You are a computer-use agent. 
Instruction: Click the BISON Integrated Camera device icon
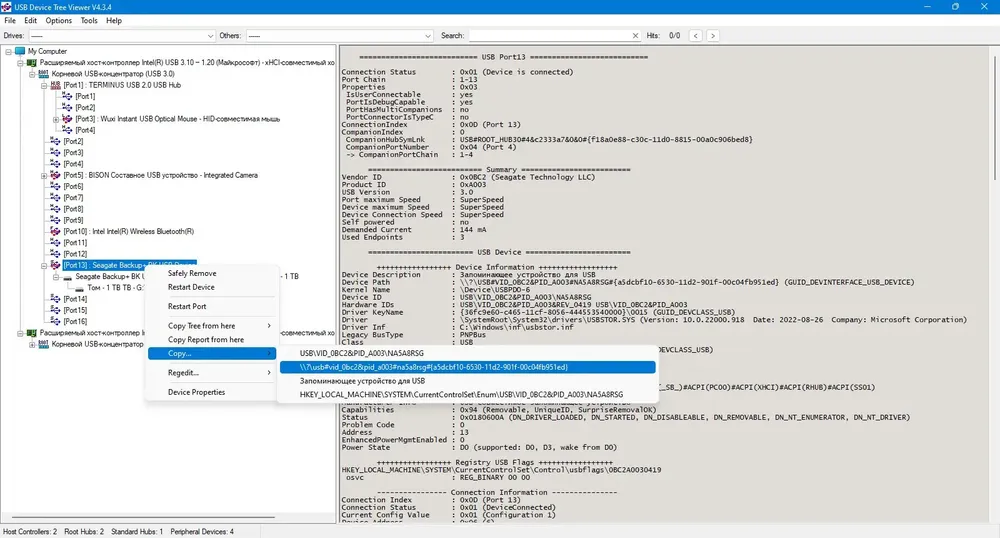click(x=55, y=175)
